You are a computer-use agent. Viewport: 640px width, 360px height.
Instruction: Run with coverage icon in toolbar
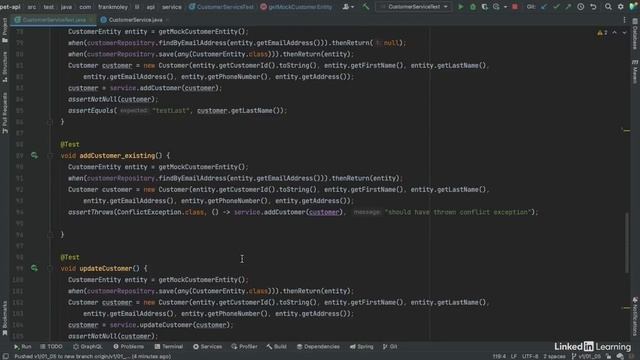484,7
